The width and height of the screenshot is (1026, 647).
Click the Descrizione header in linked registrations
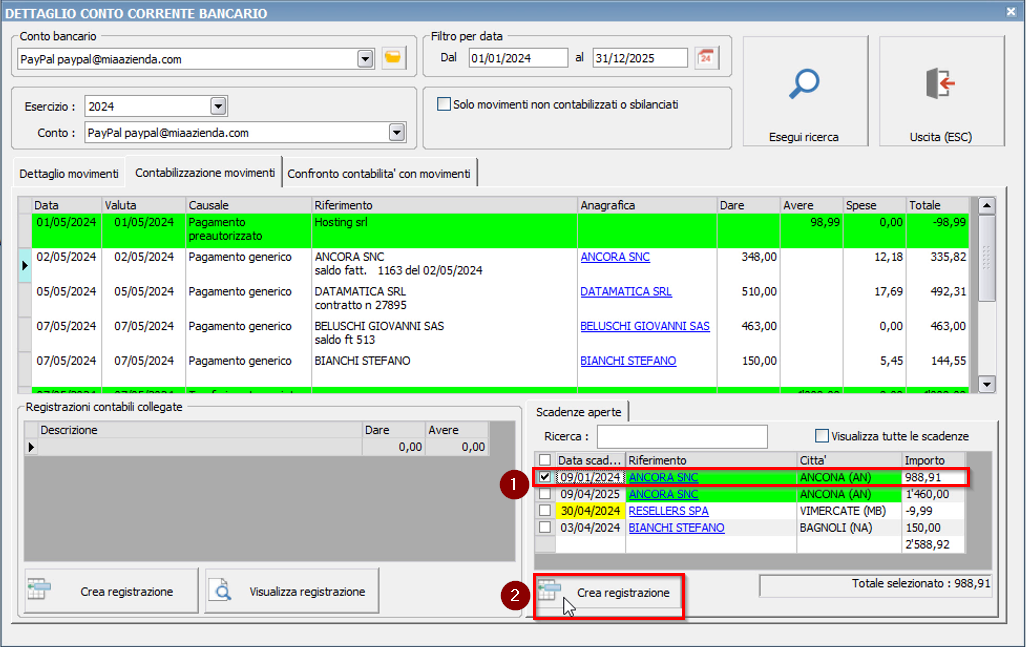[x=200, y=430]
